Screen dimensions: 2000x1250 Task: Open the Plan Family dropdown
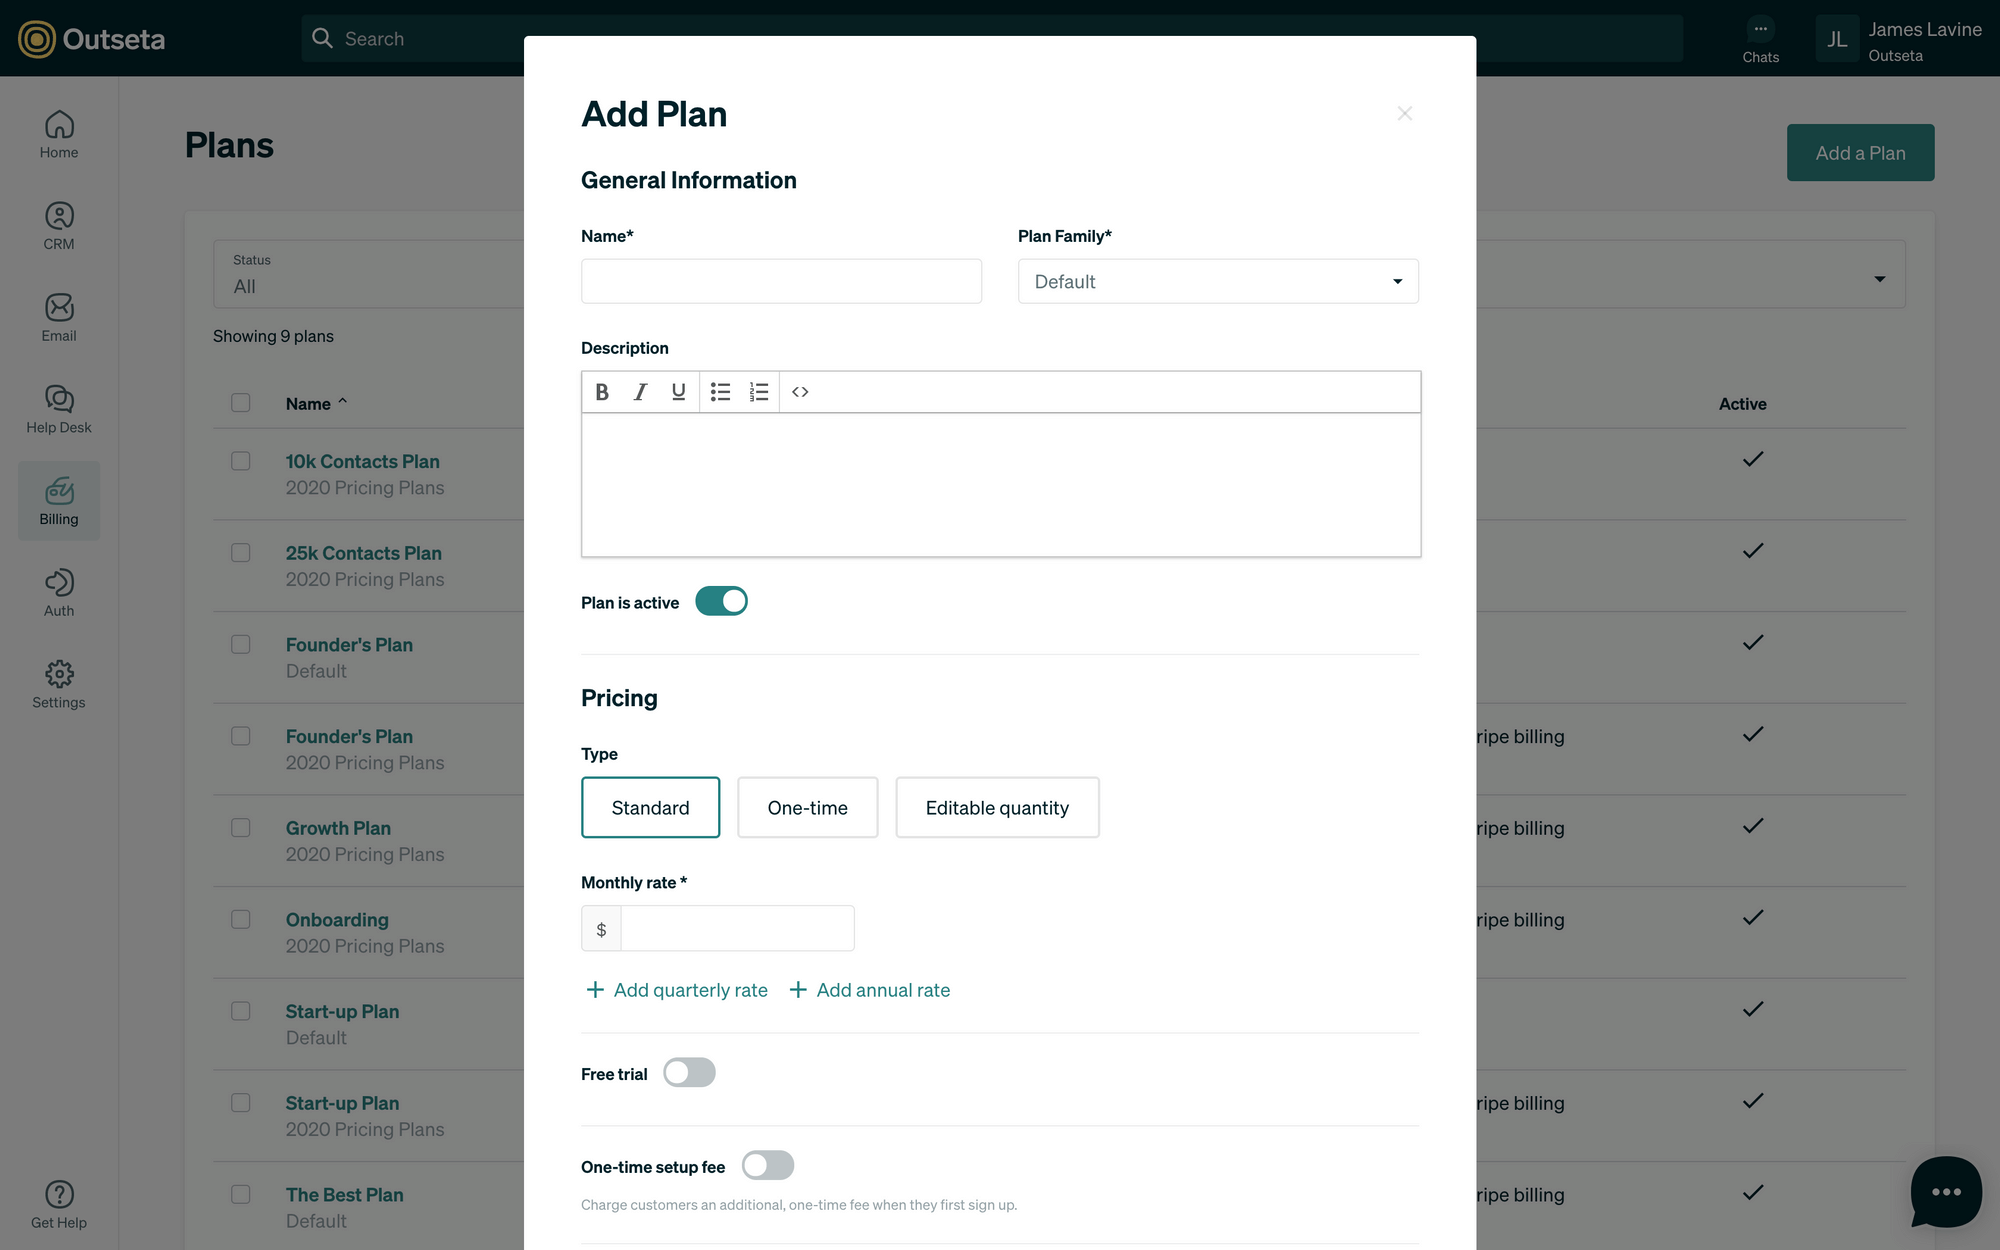click(1217, 281)
